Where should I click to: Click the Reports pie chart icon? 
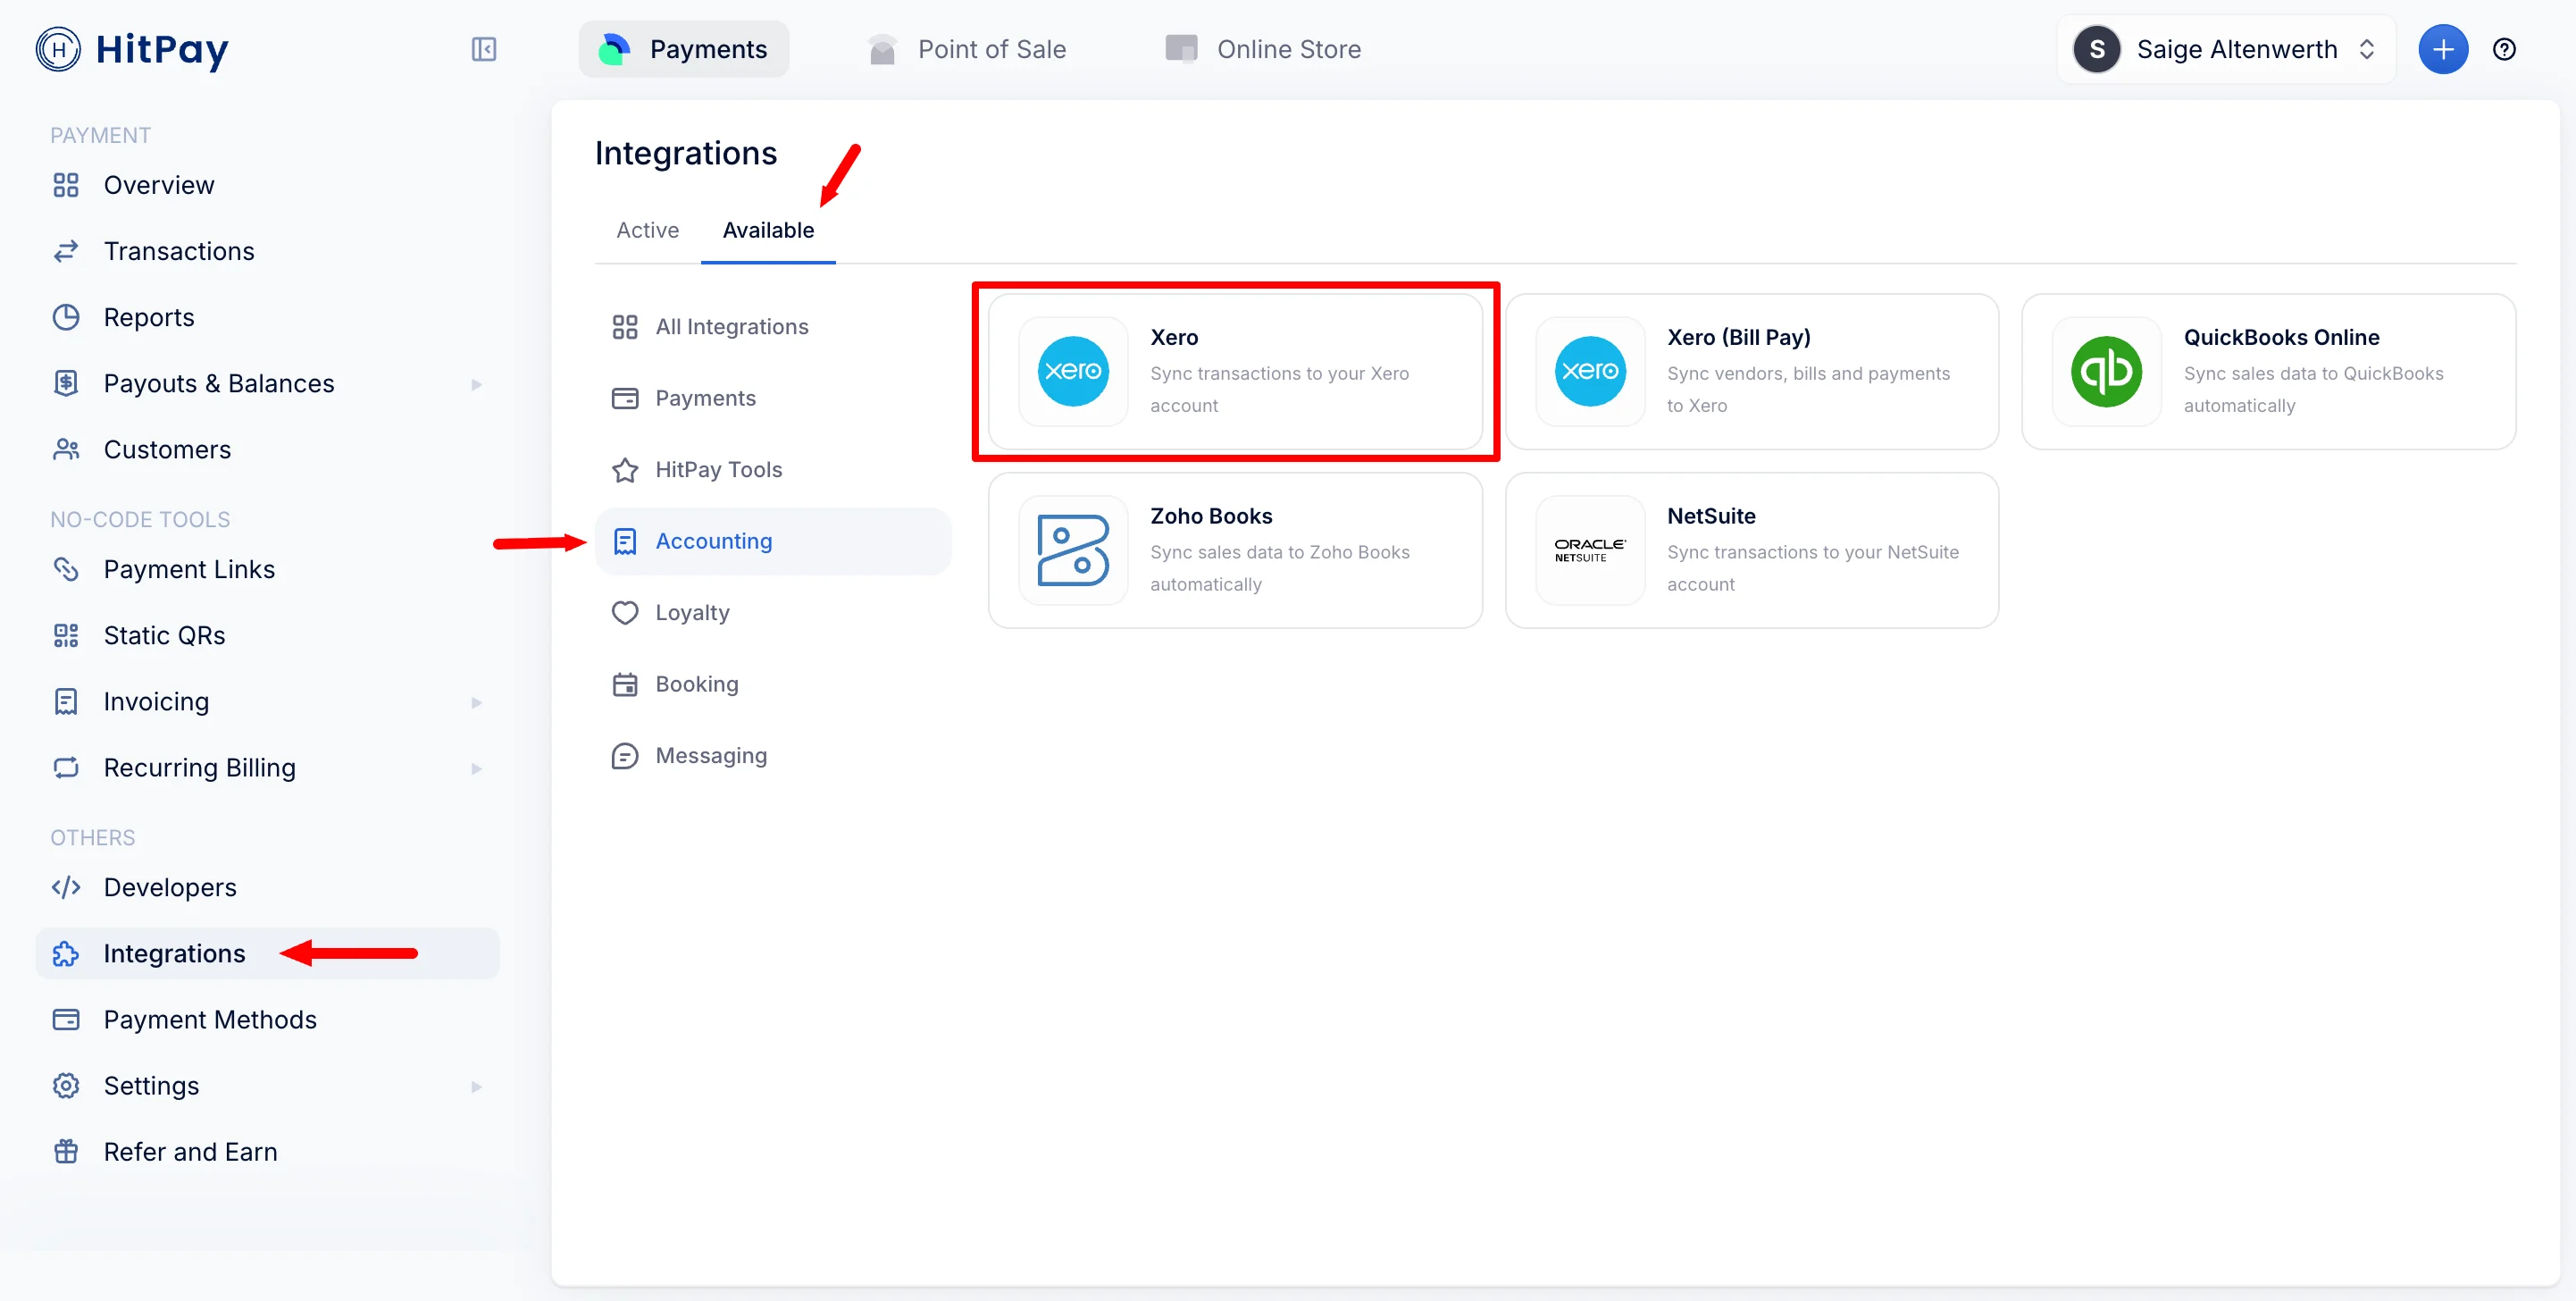pos(66,317)
